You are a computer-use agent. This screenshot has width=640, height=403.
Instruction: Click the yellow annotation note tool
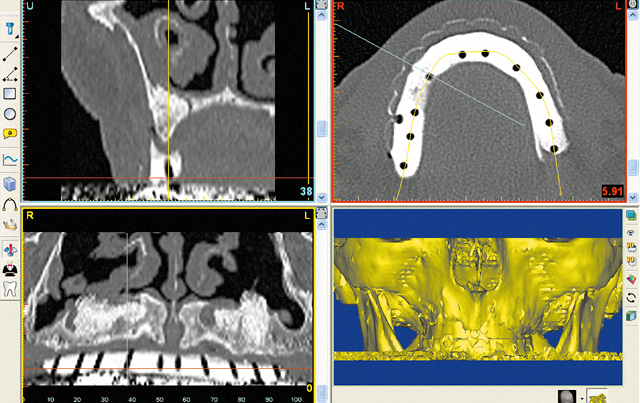[x=9, y=134]
